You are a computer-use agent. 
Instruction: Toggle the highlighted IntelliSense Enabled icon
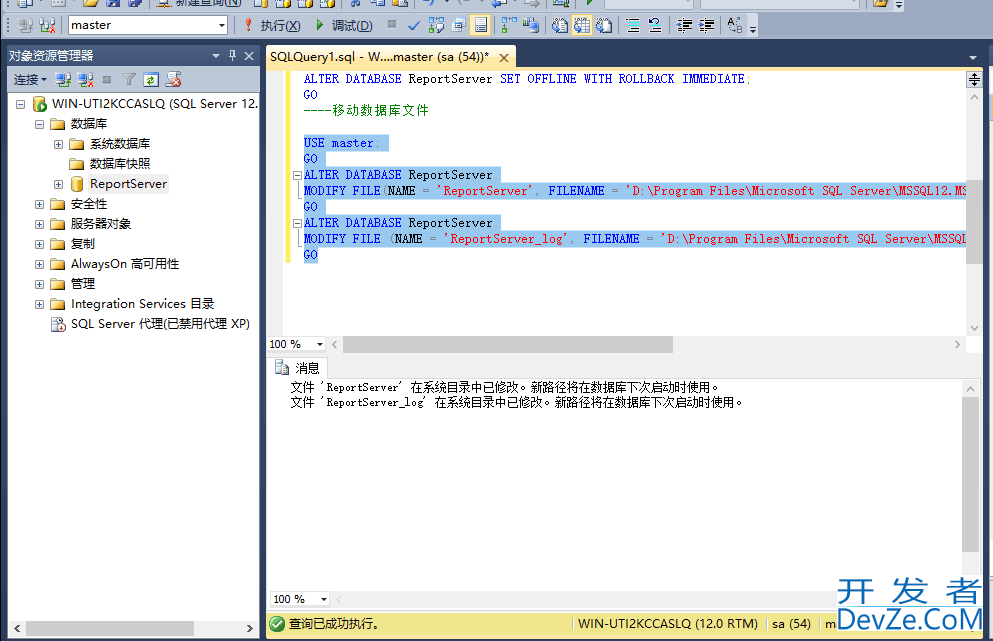coord(481,25)
